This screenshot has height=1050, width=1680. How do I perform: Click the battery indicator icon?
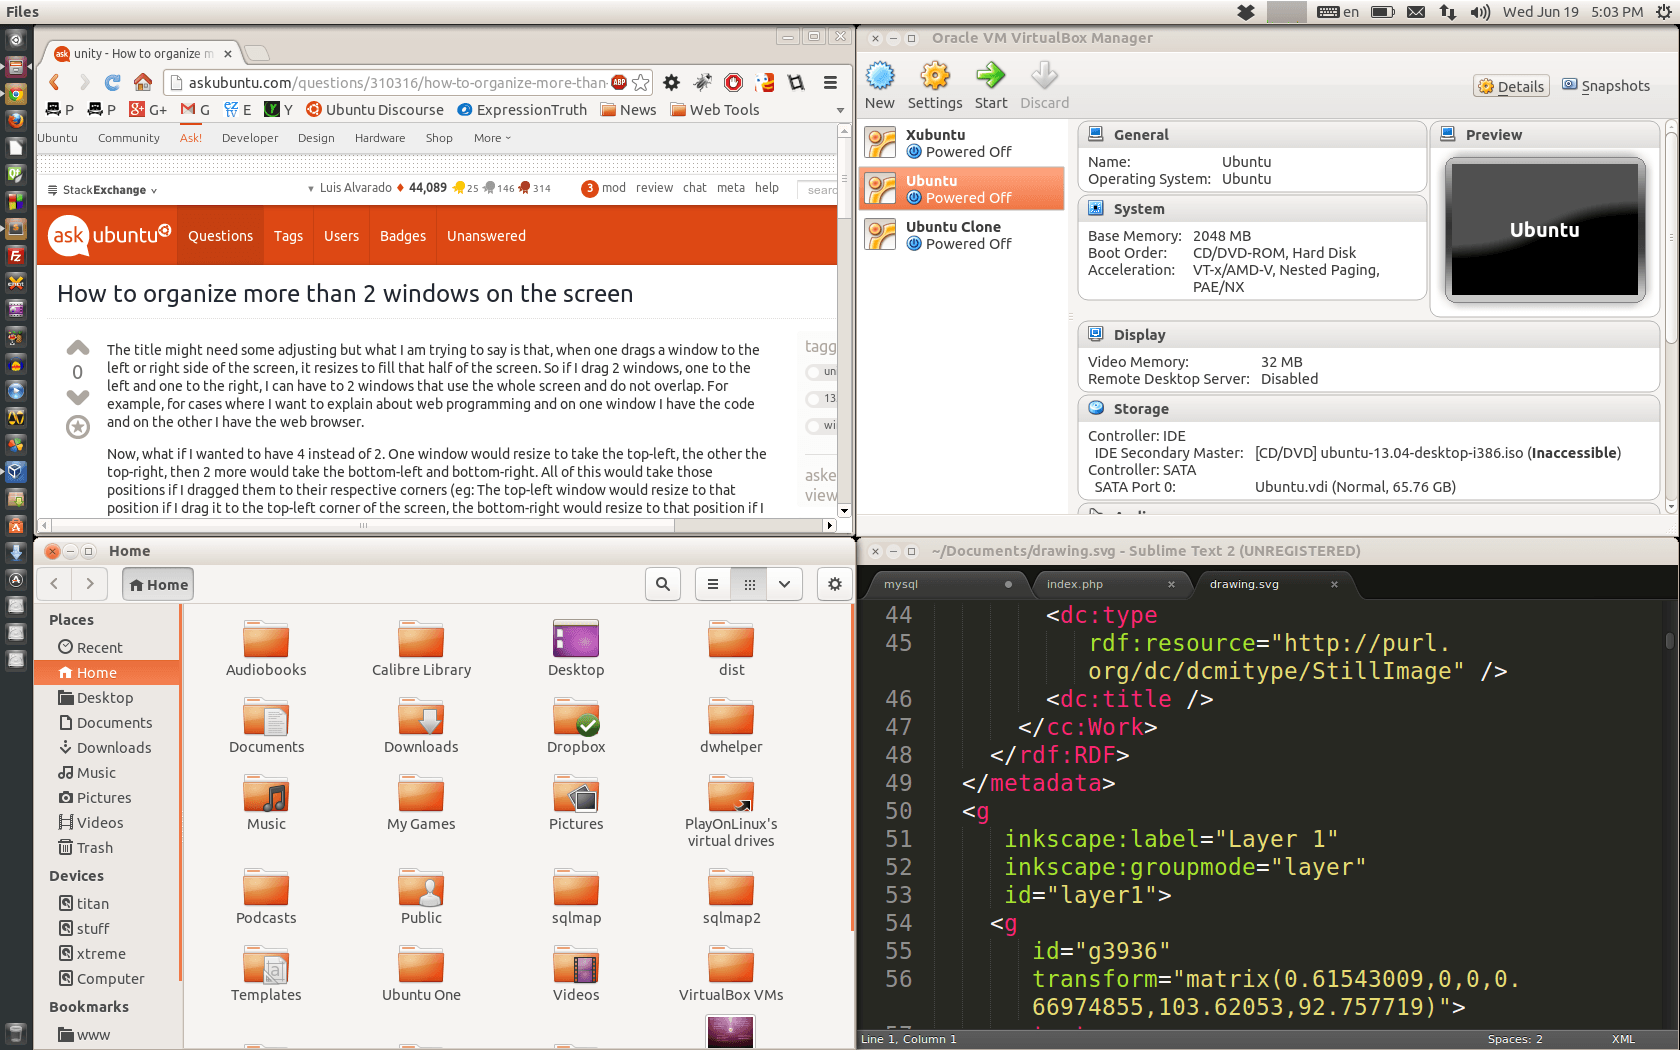(1383, 12)
